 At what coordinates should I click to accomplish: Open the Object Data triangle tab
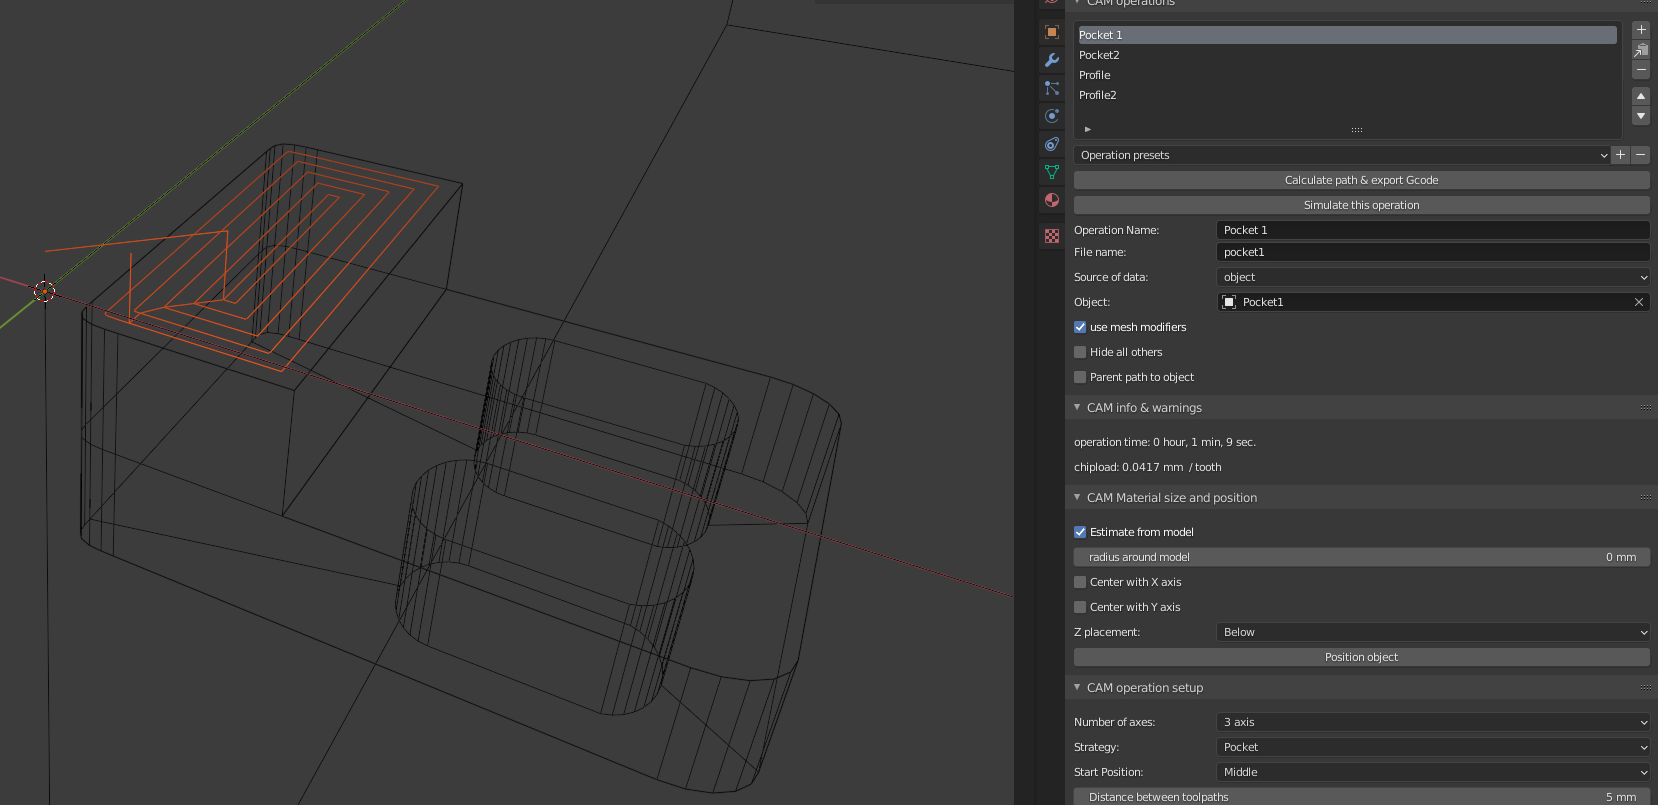1051,172
